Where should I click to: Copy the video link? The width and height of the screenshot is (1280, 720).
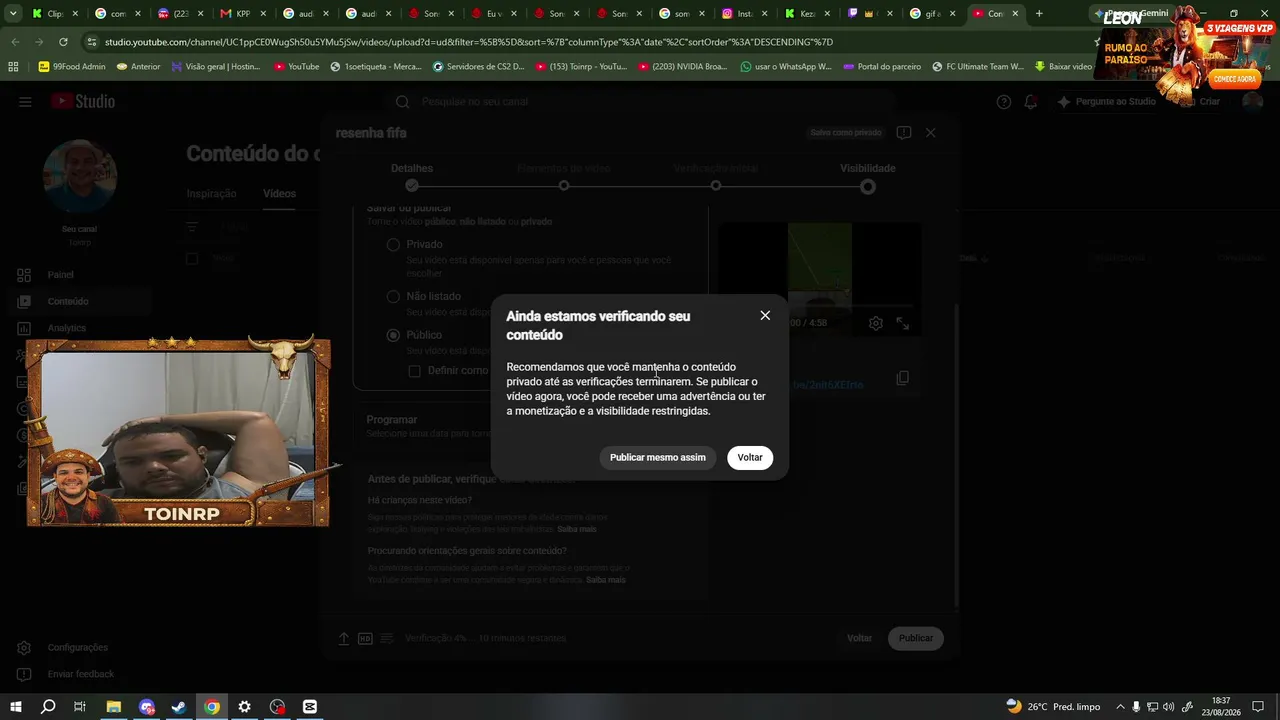click(902, 378)
